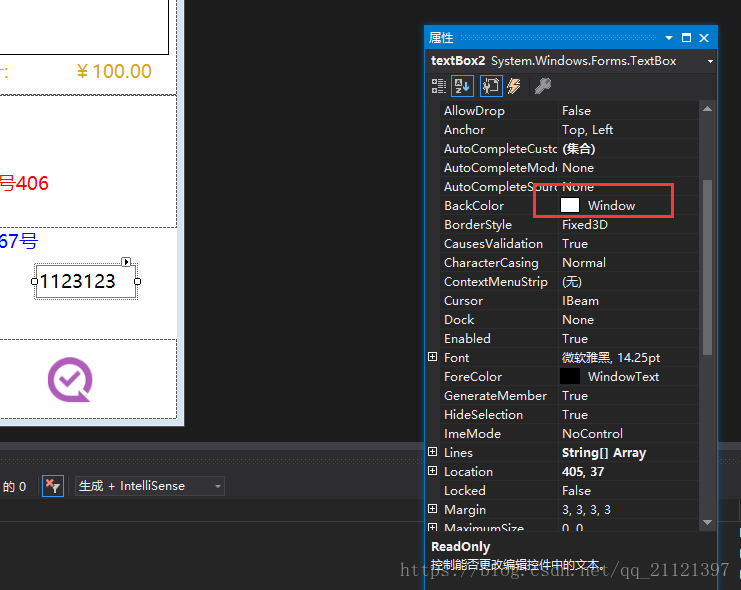Edit the Anchor value Top, Left
The height and width of the screenshot is (590, 741).
coord(587,130)
